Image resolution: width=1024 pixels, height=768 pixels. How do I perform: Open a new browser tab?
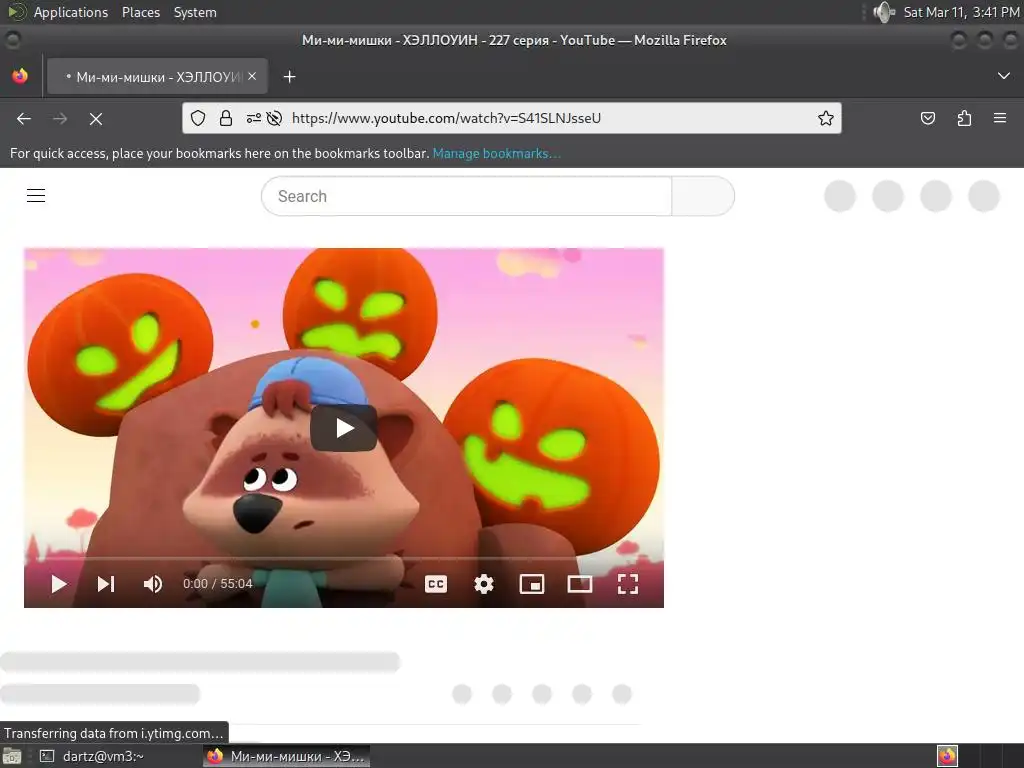point(289,77)
